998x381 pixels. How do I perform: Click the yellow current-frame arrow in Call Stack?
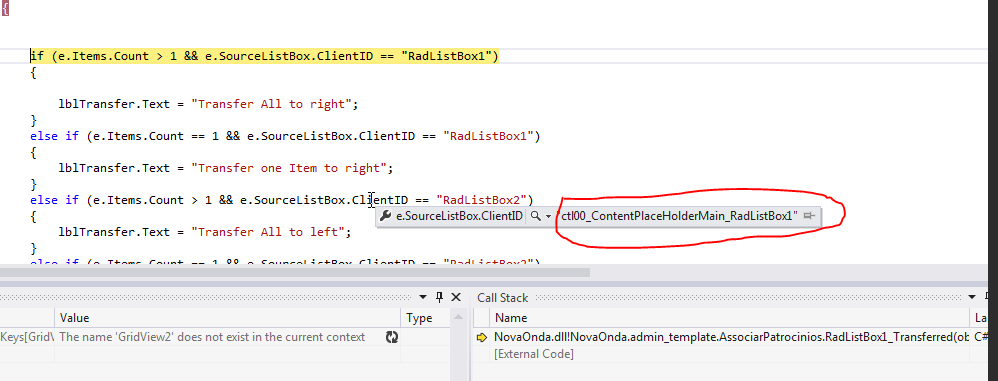pos(482,337)
